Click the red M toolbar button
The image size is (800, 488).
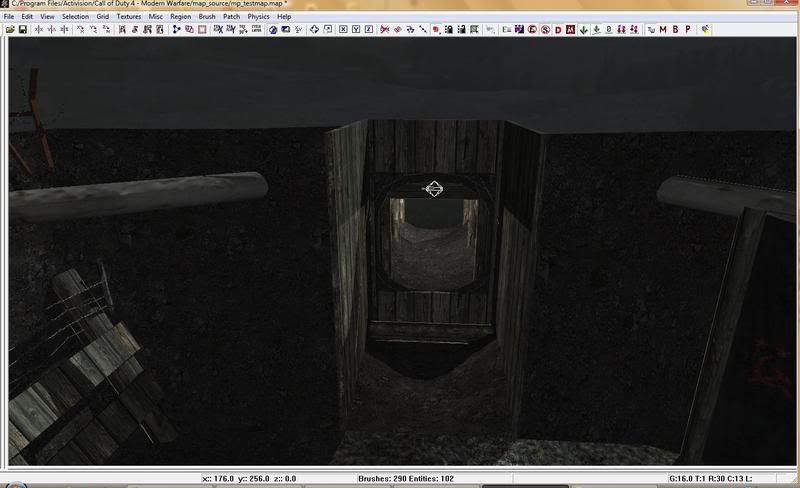click(x=663, y=30)
